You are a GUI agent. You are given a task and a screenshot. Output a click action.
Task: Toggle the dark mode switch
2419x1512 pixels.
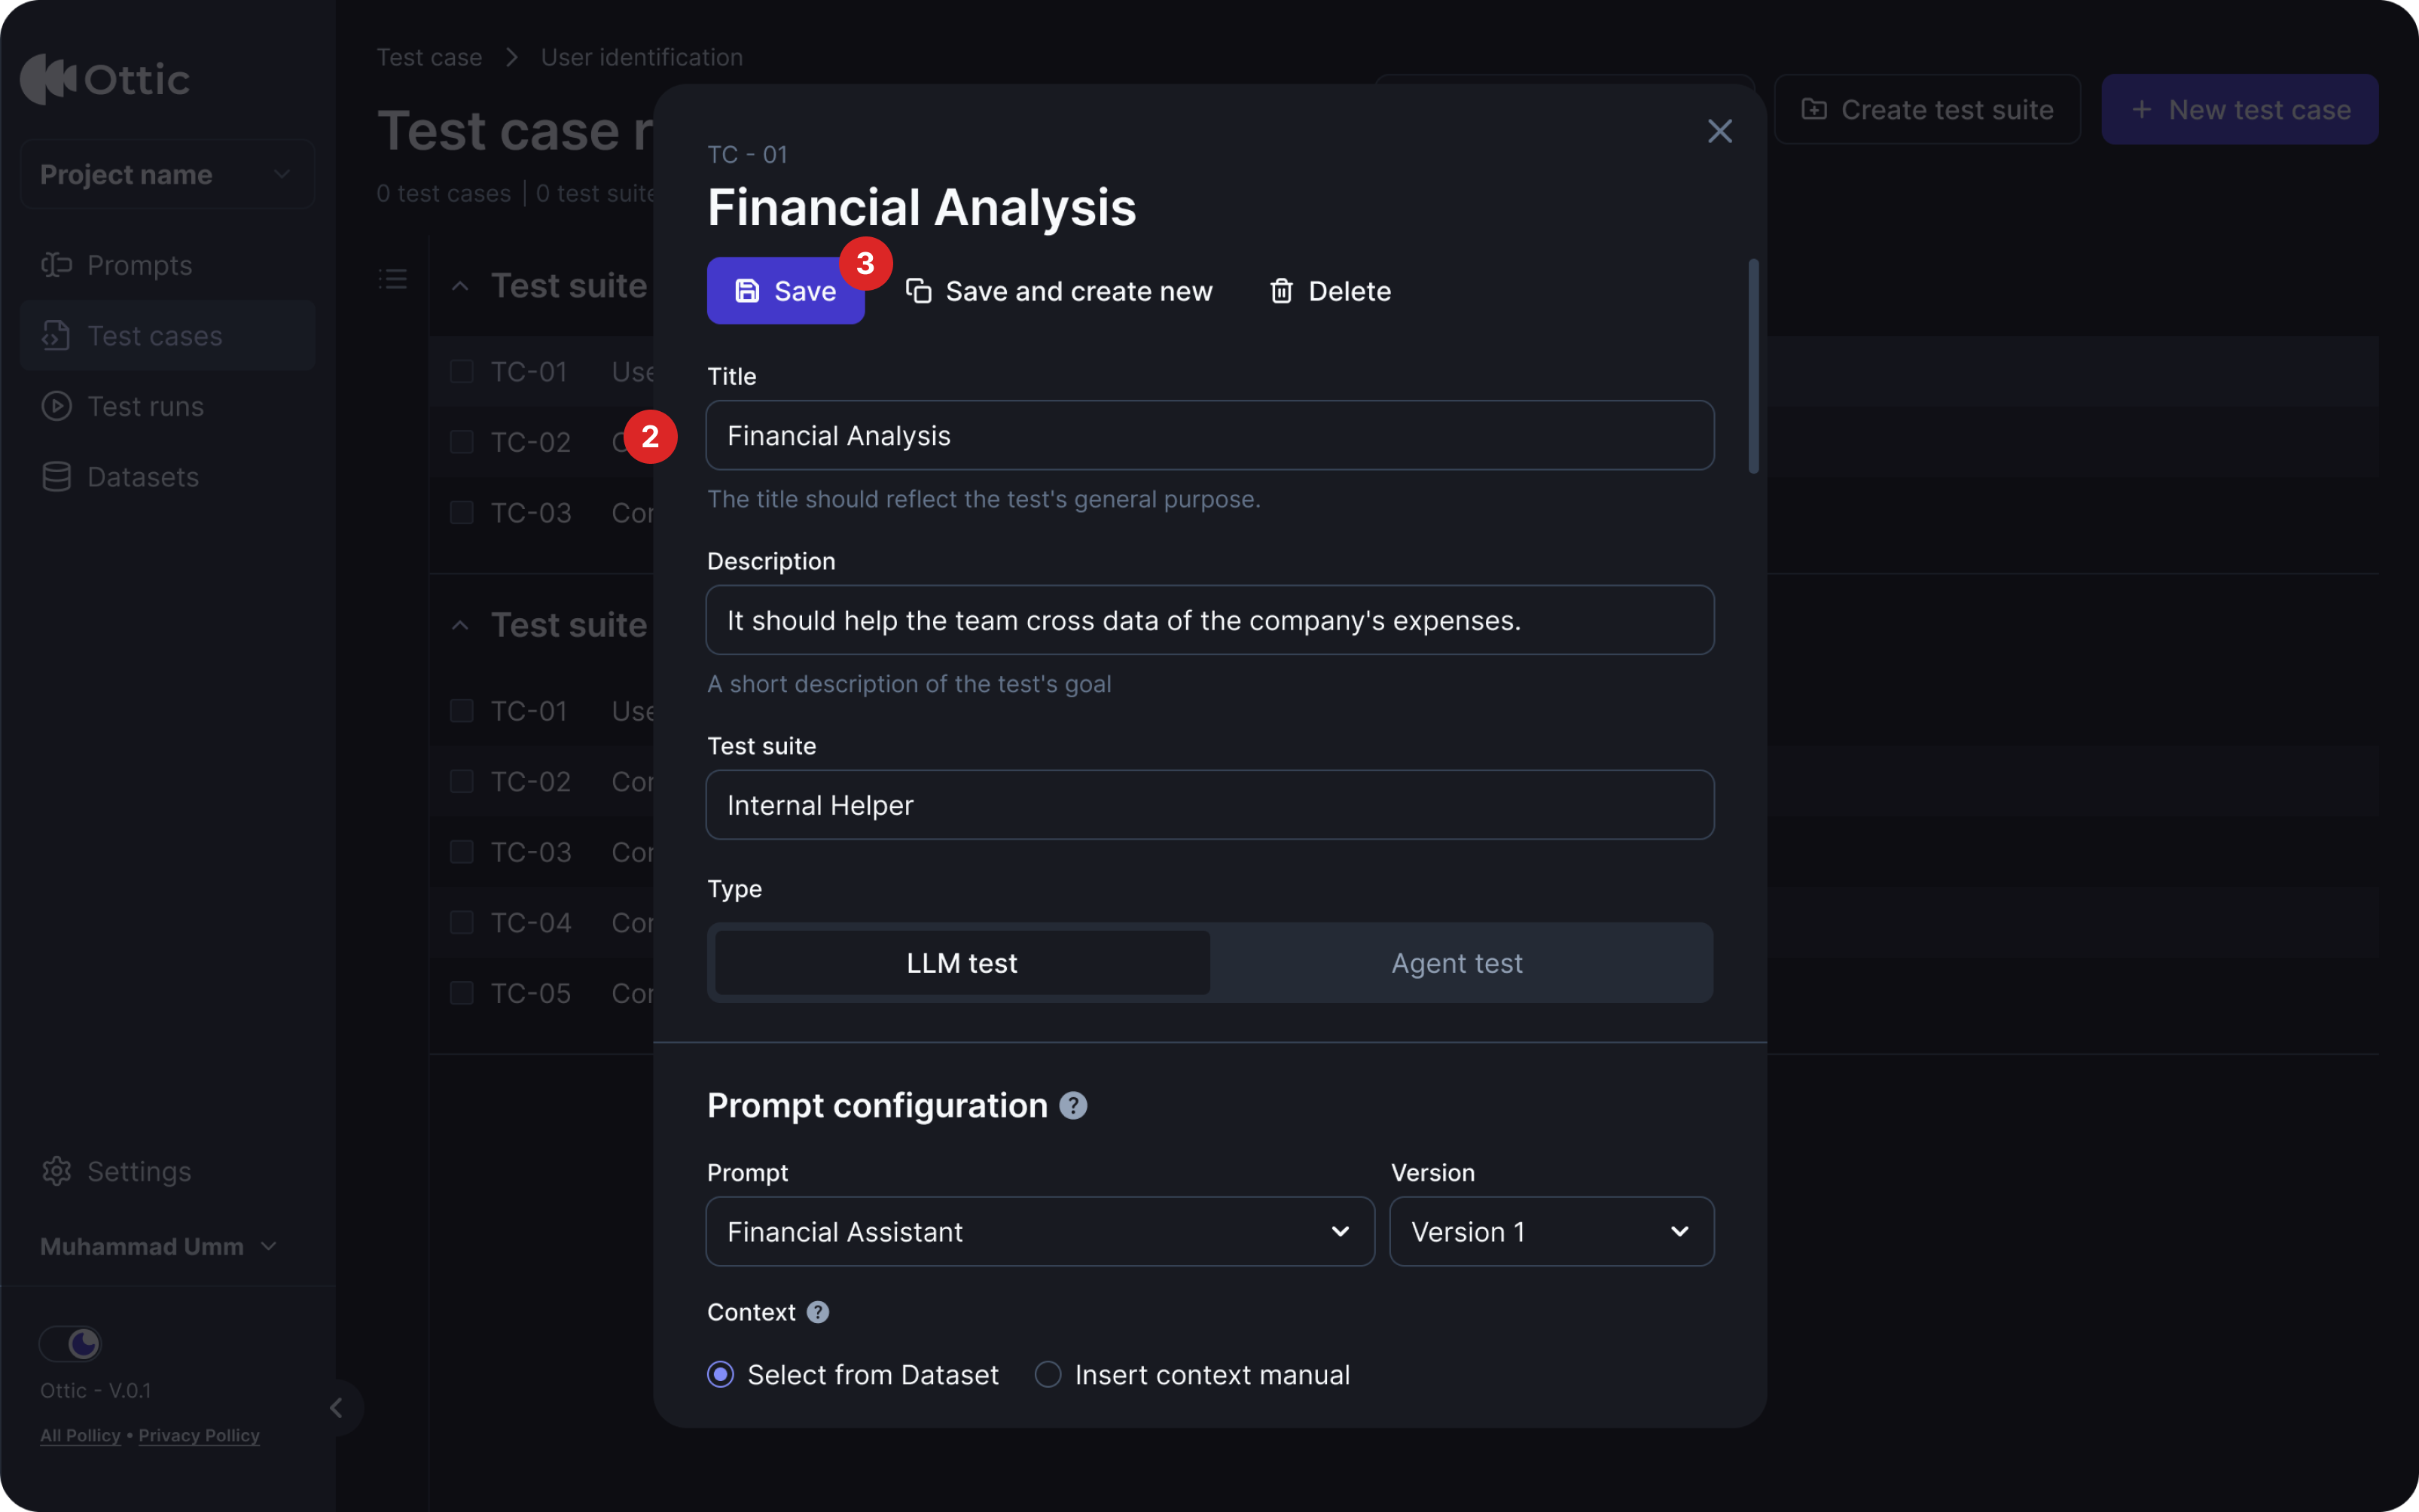pyautogui.click(x=71, y=1344)
